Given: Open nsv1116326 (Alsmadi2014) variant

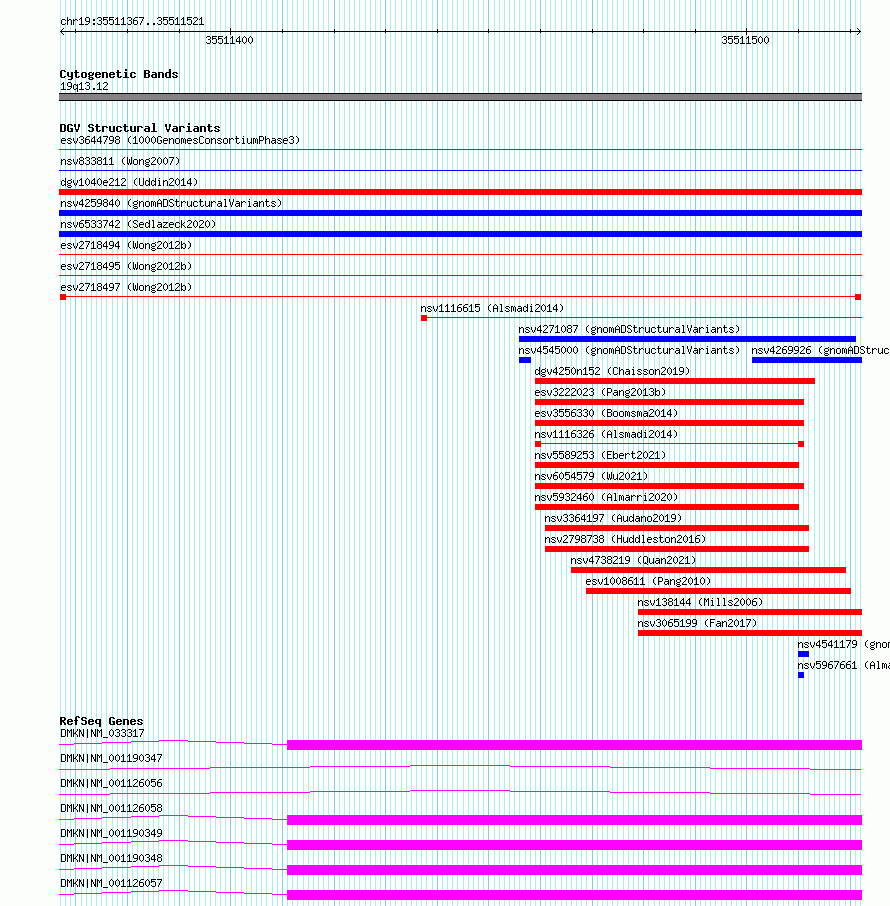Looking at the screenshot, I should tap(606, 435).
